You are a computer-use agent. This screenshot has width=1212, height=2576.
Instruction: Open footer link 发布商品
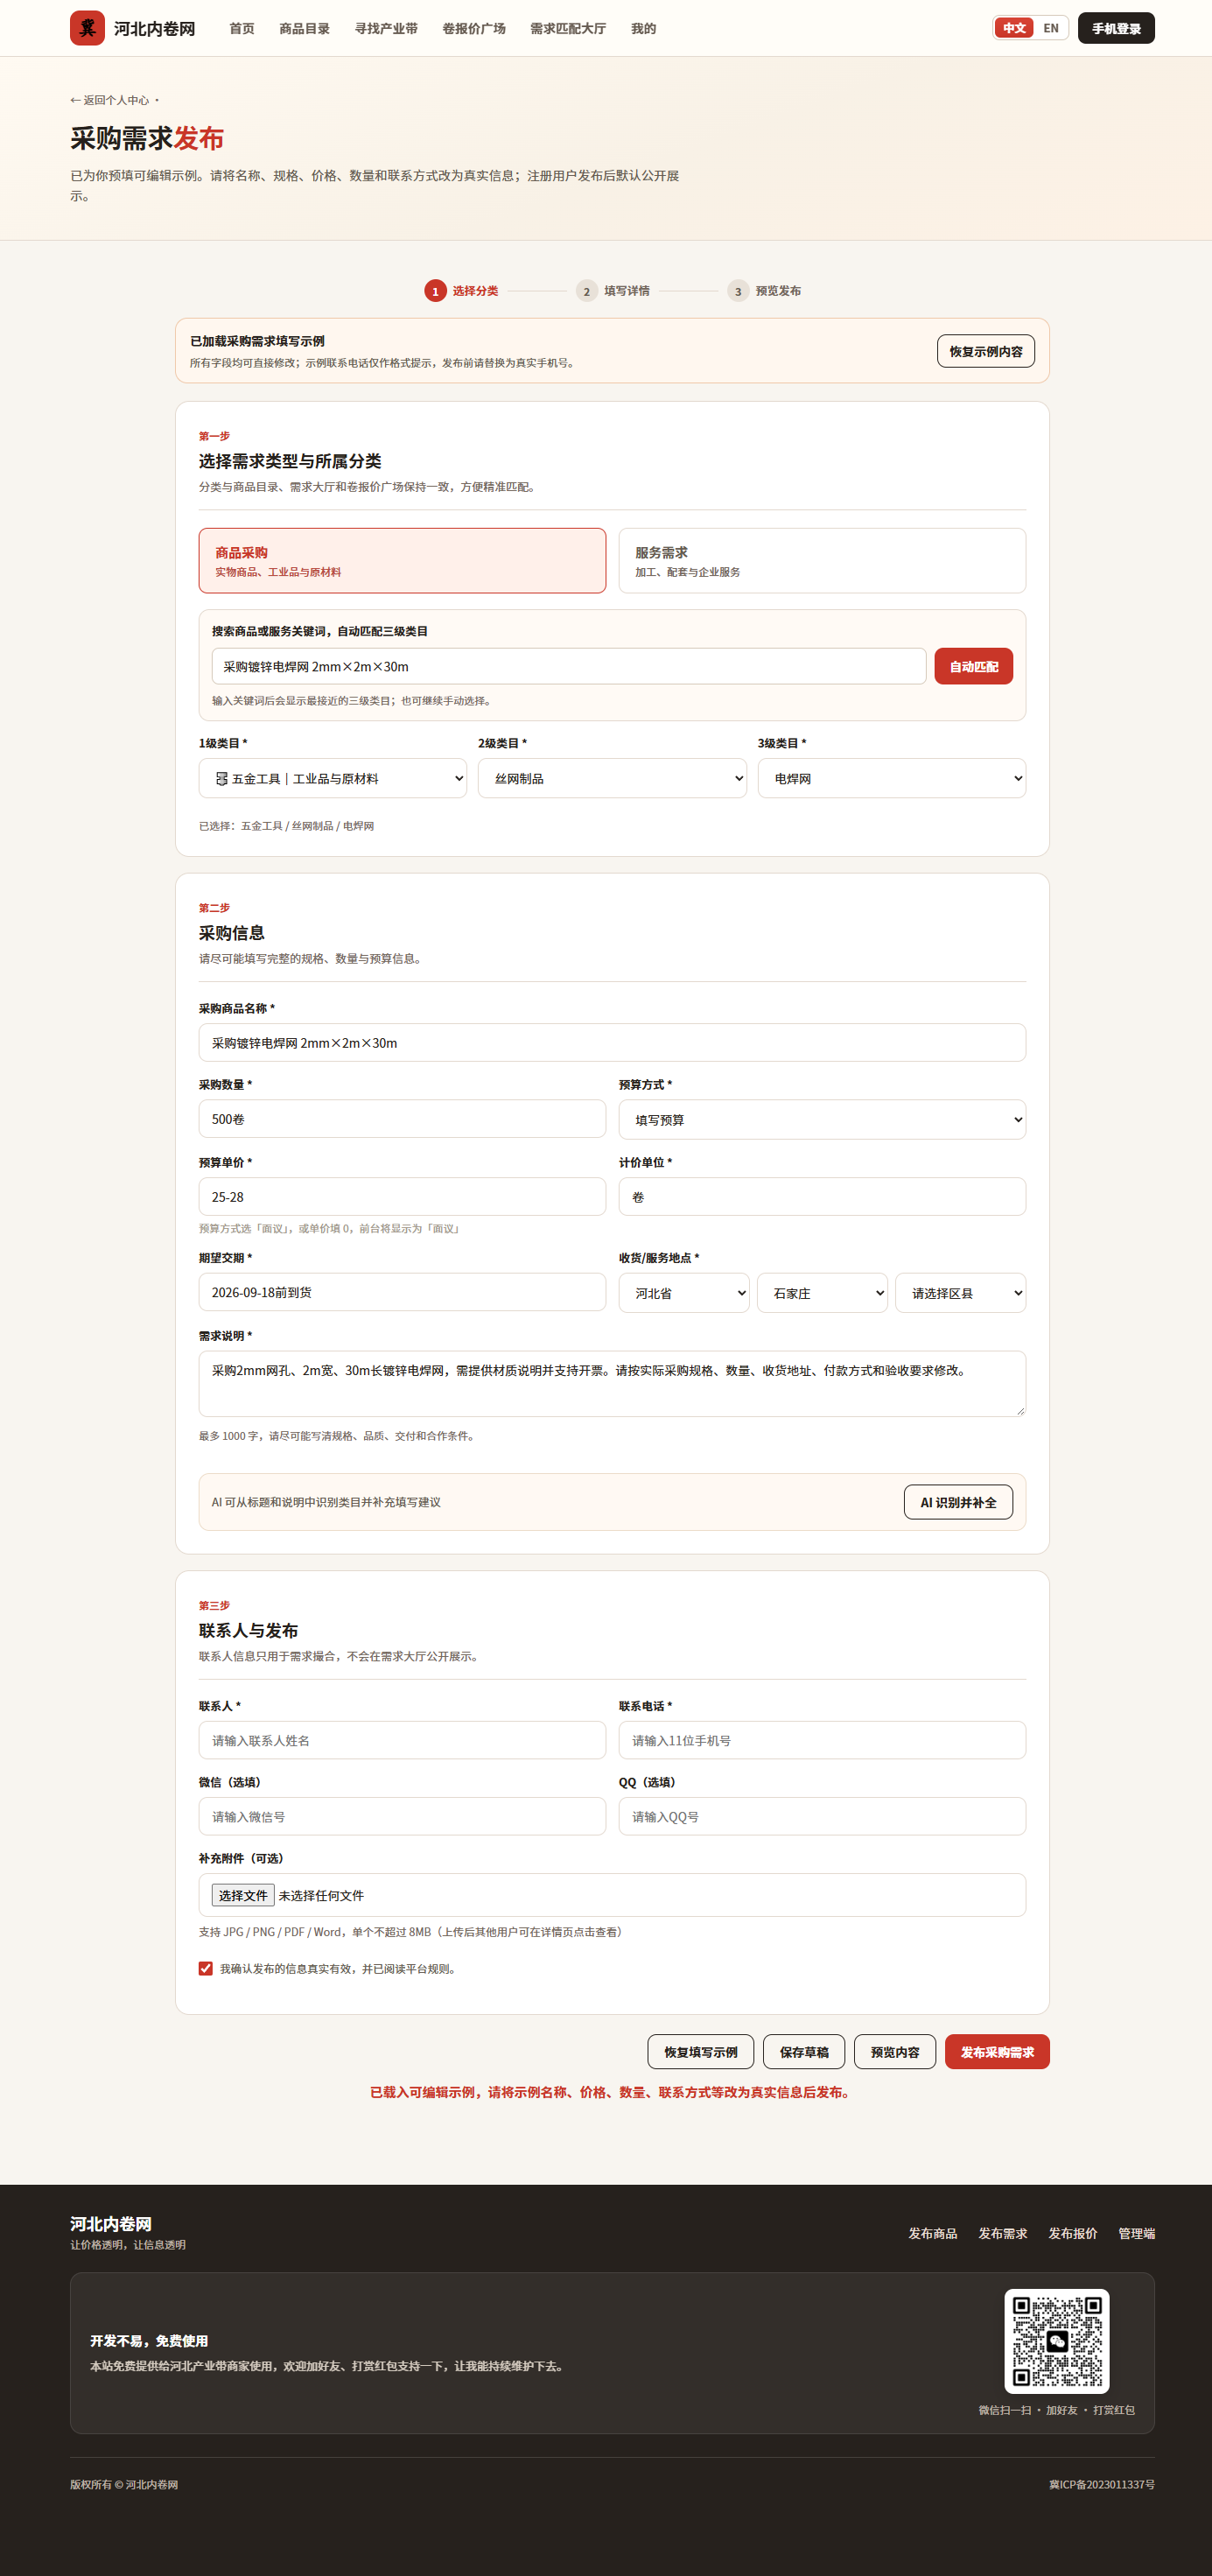(x=932, y=2233)
